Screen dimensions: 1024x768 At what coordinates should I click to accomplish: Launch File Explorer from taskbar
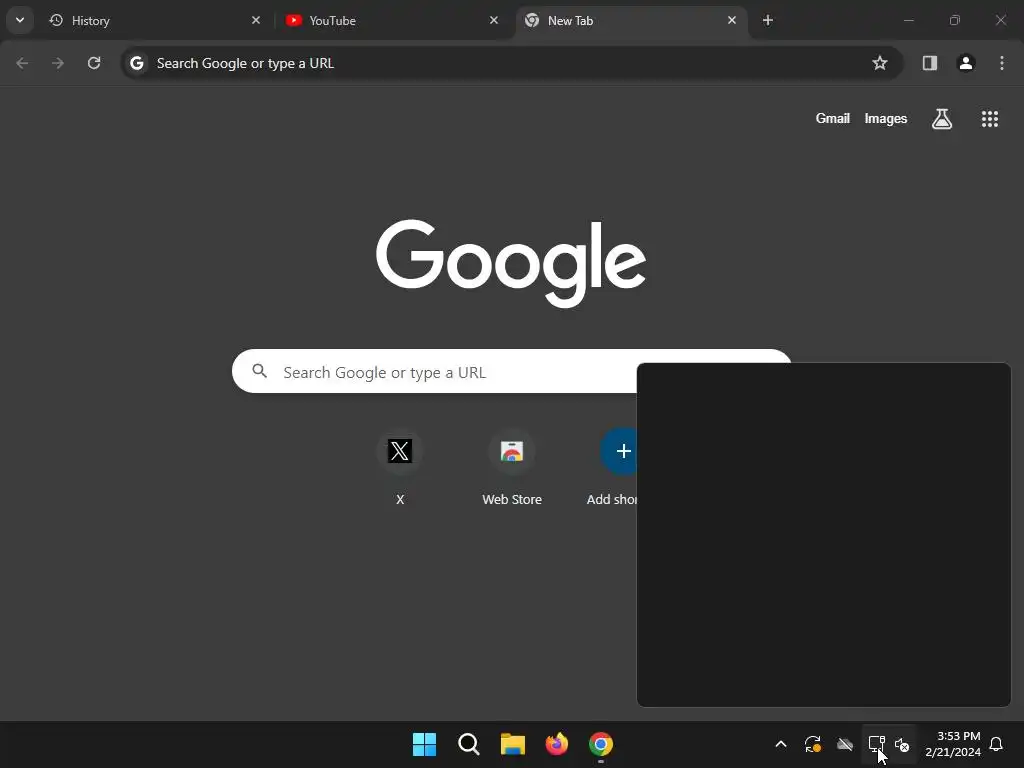(x=513, y=744)
